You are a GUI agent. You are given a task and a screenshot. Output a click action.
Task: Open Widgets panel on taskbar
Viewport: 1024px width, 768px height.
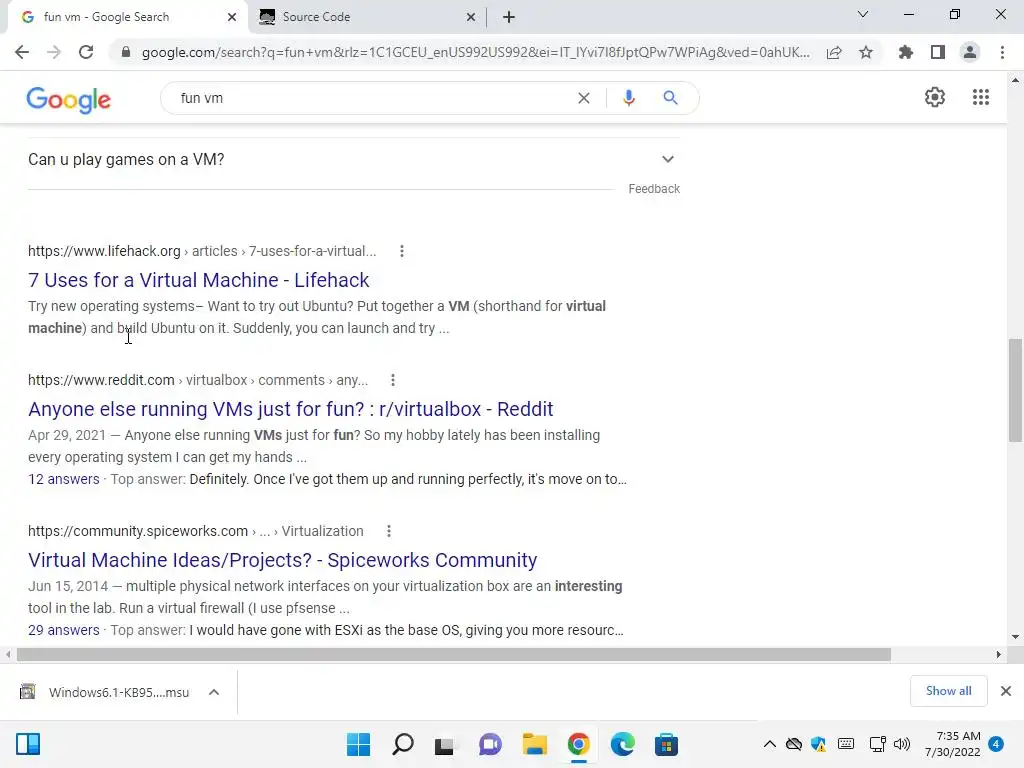[28, 744]
